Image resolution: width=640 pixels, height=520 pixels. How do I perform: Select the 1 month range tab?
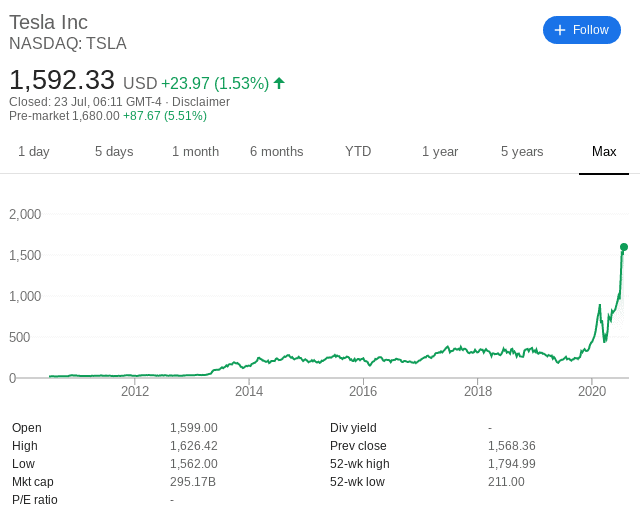pyautogui.click(x=195, y=151)
